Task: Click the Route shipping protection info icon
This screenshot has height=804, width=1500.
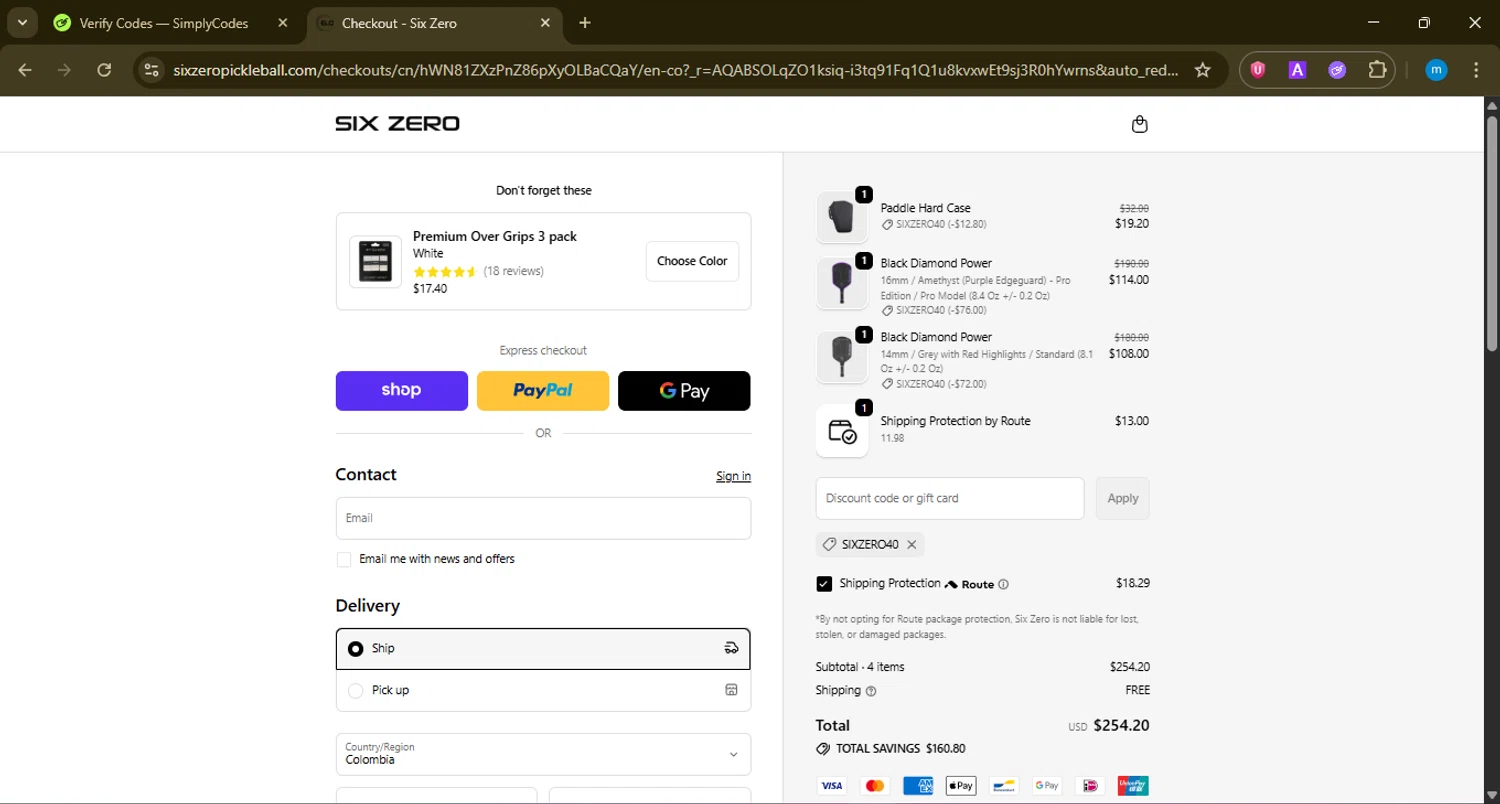Action: (x=1004, y=584)
